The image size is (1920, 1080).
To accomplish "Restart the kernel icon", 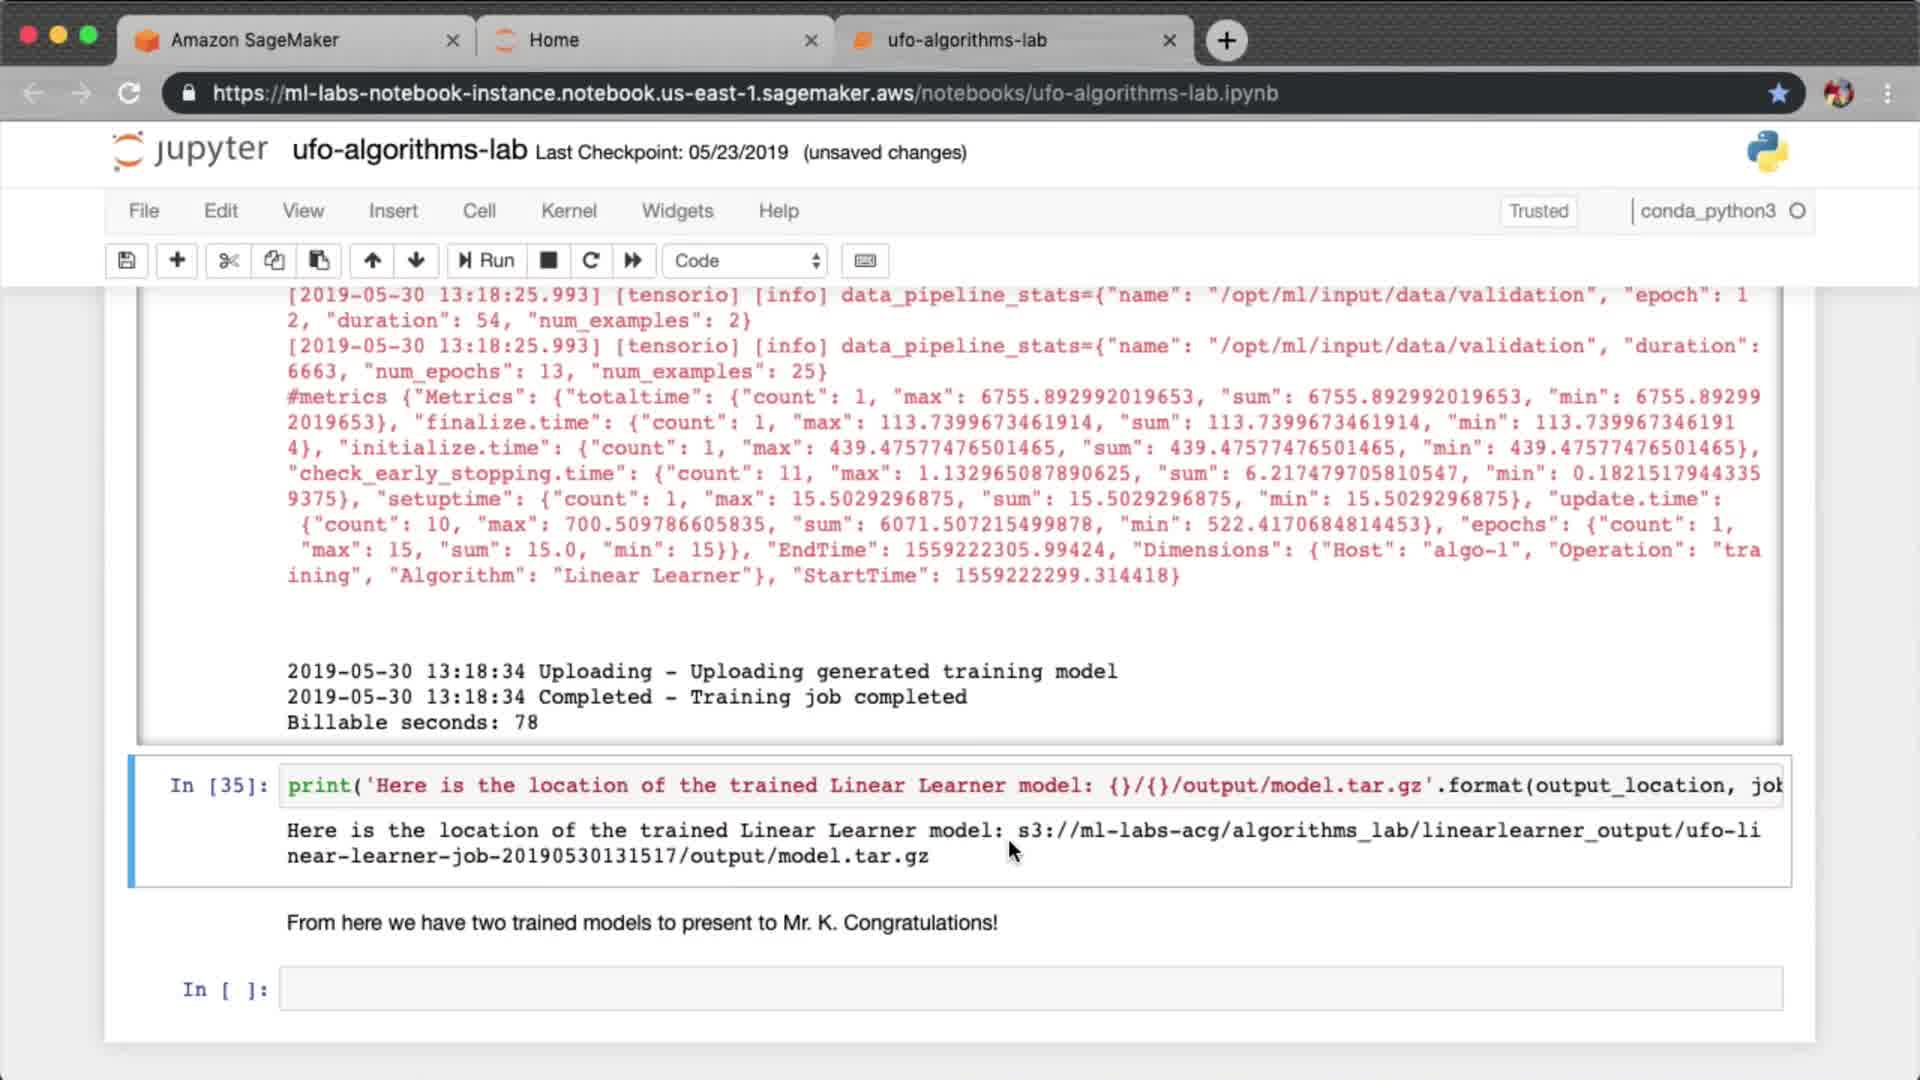I will [x=591, y=261].
